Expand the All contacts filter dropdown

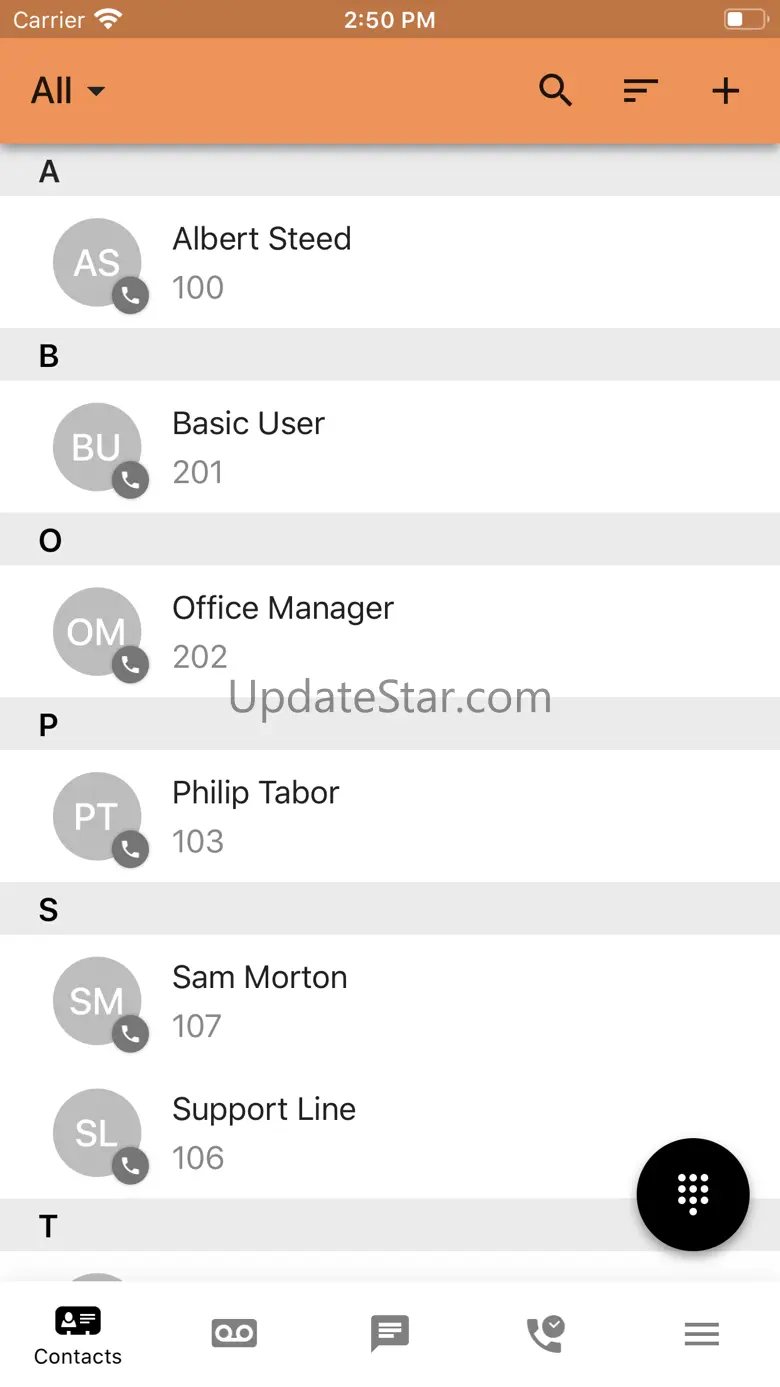[68, 91]
